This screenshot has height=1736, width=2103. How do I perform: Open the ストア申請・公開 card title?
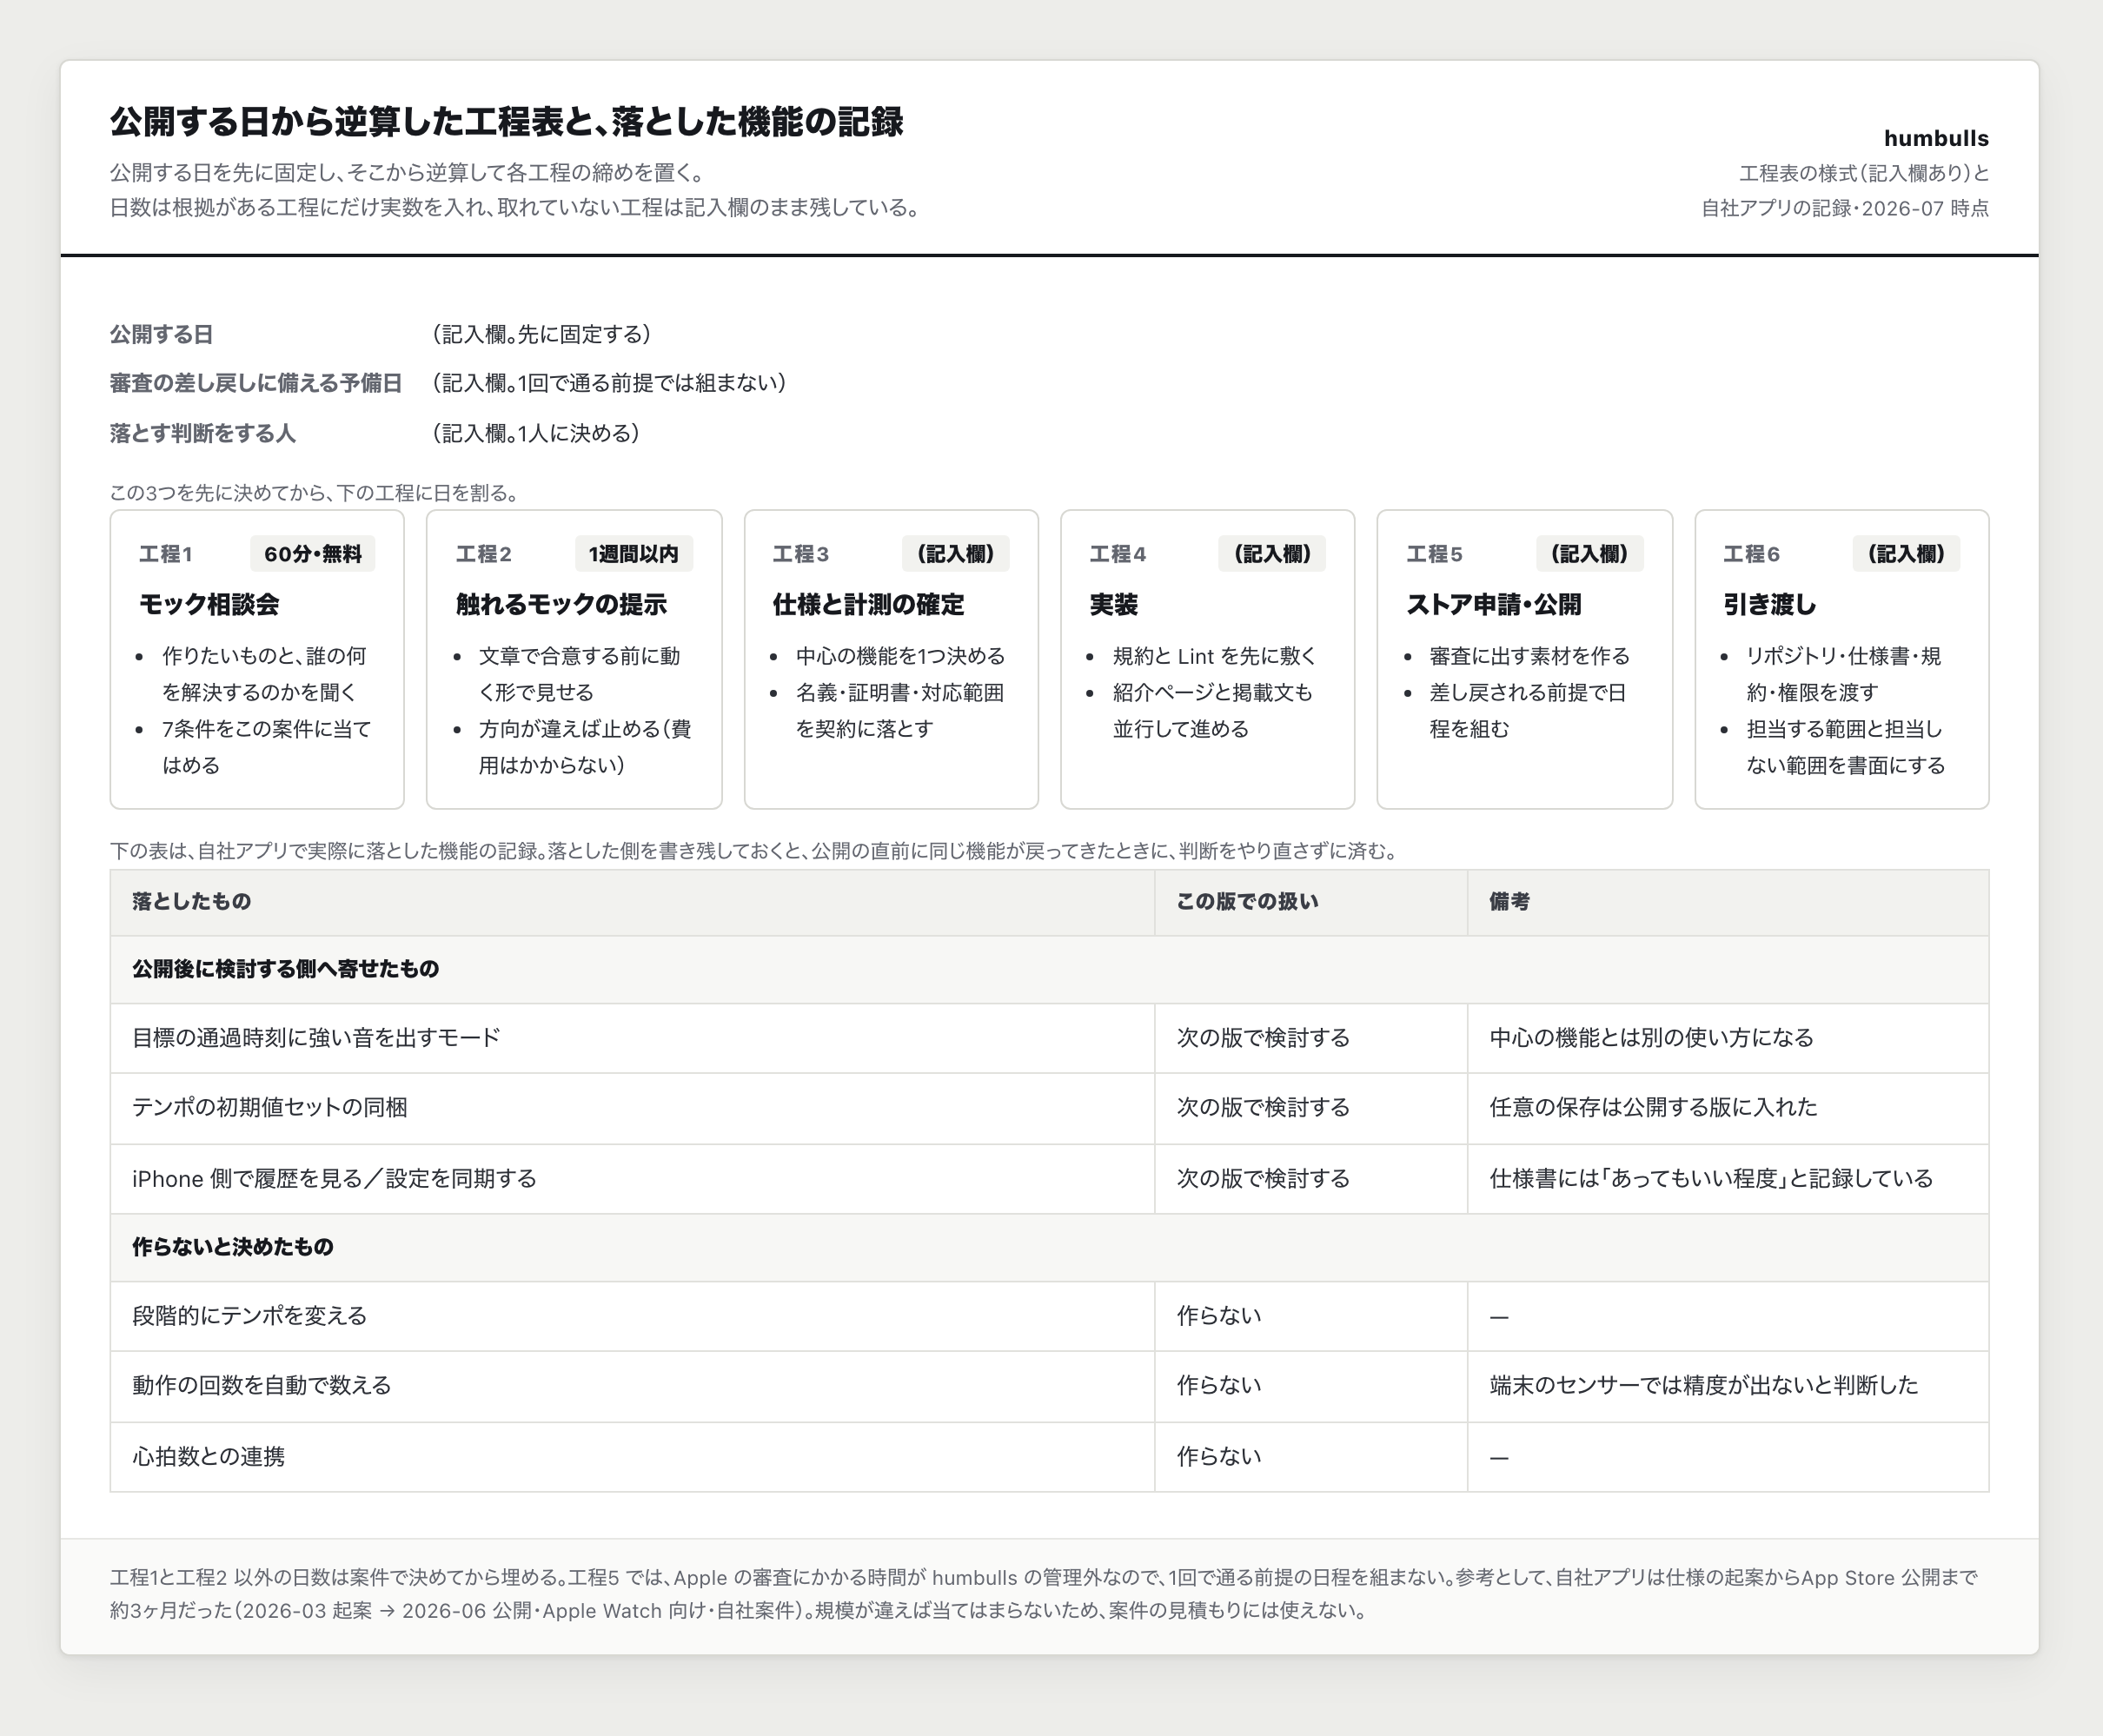coord(1494,604)
